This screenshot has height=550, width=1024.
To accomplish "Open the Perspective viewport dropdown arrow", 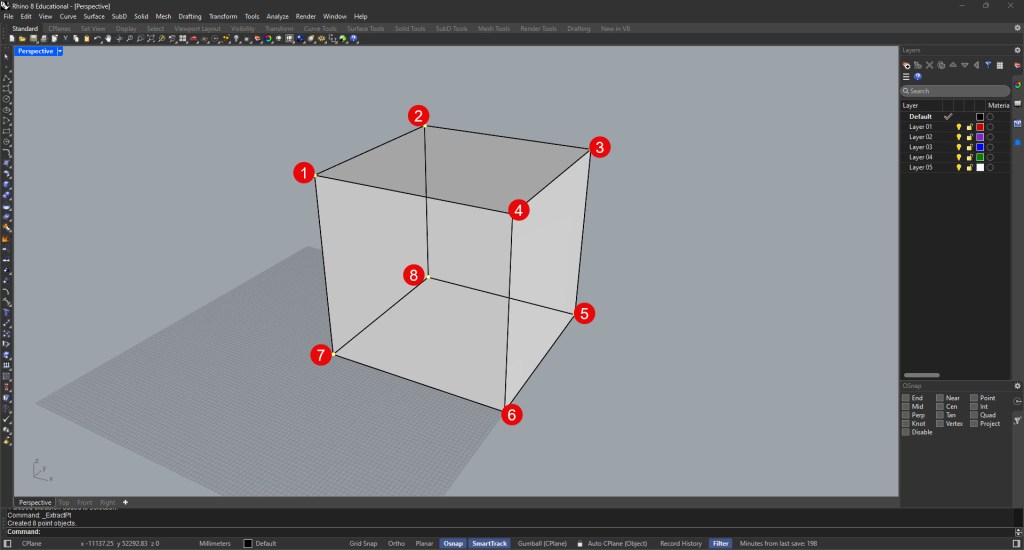I will [60, 50].
